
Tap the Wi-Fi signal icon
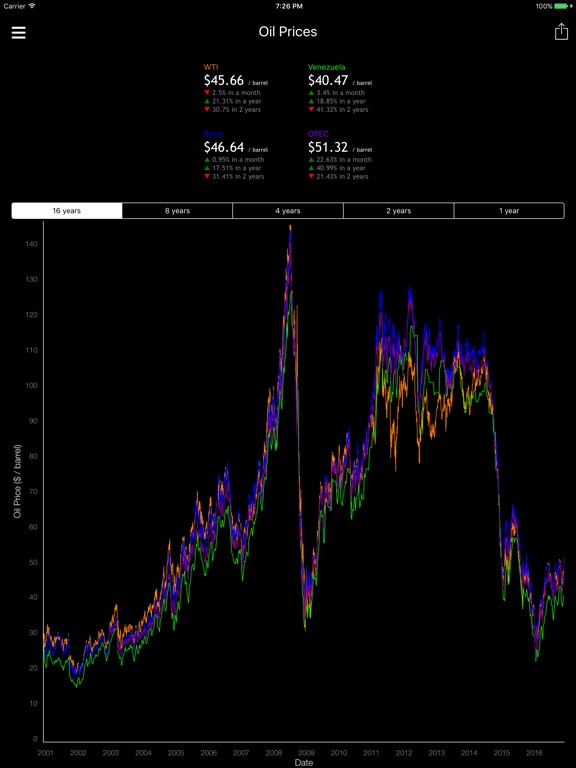pyautogui.click(x=32, y=6)
